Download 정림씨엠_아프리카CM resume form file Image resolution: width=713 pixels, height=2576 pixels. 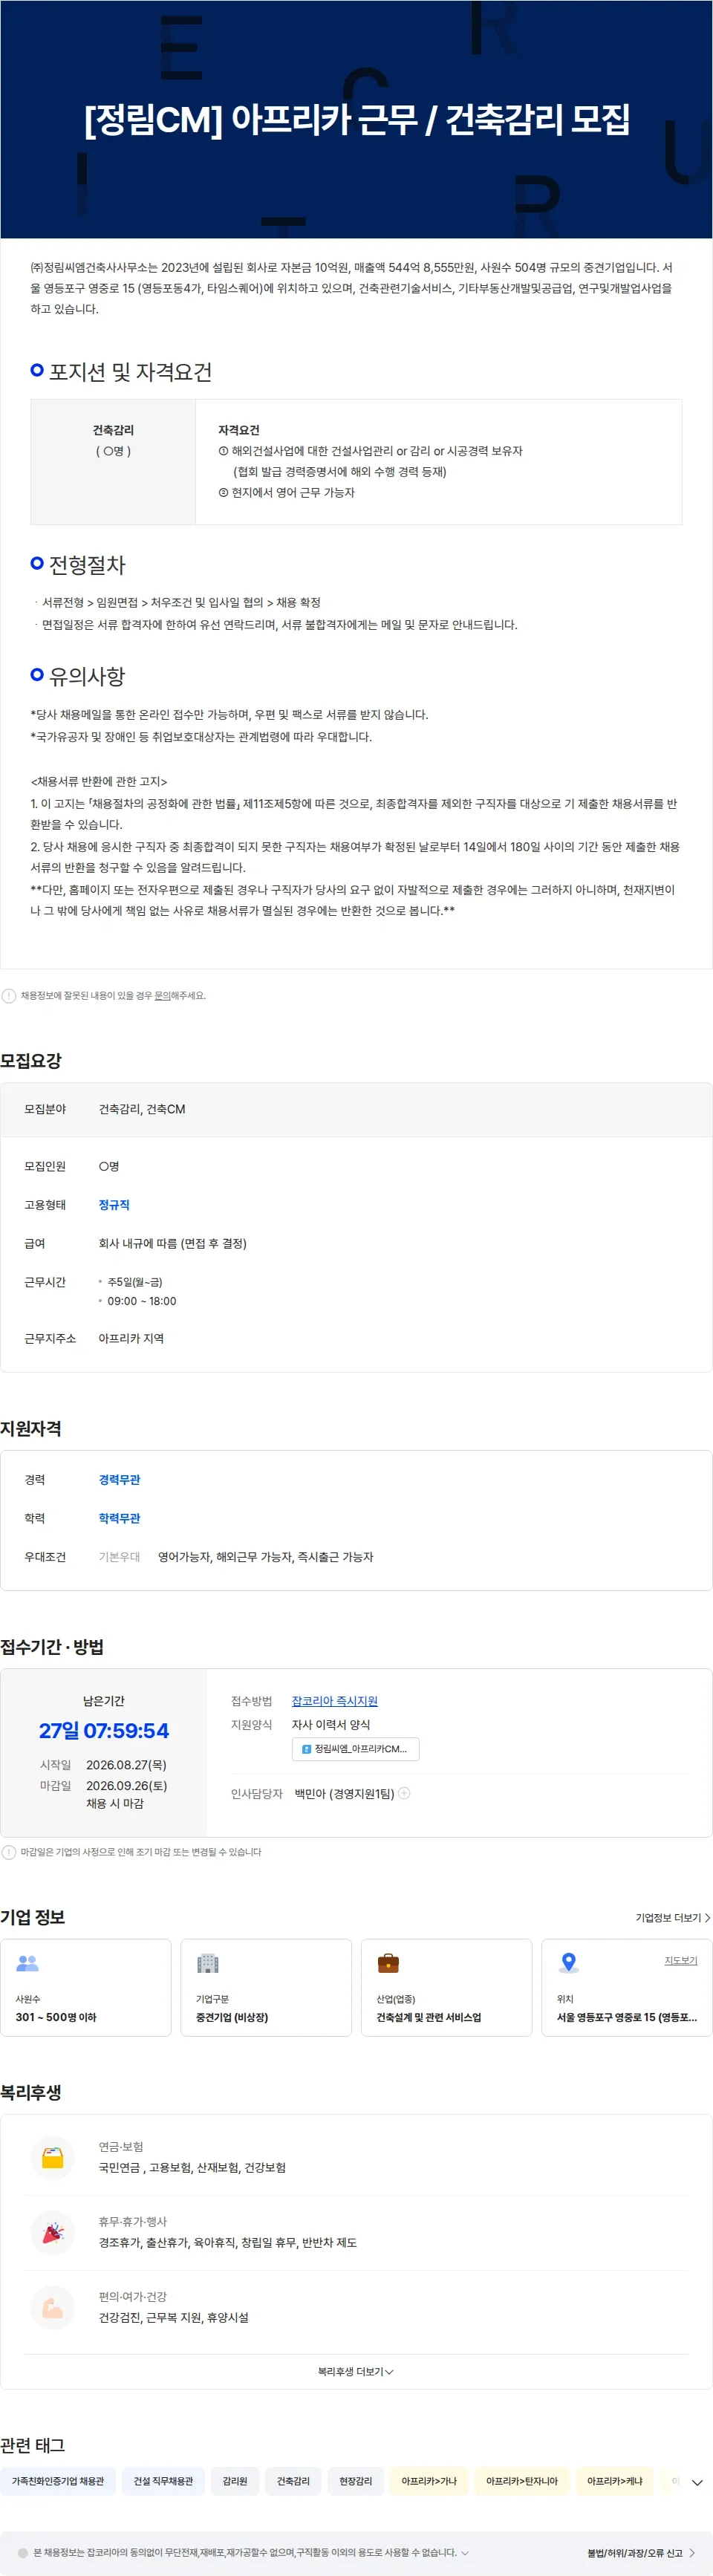click(355, 1749)
